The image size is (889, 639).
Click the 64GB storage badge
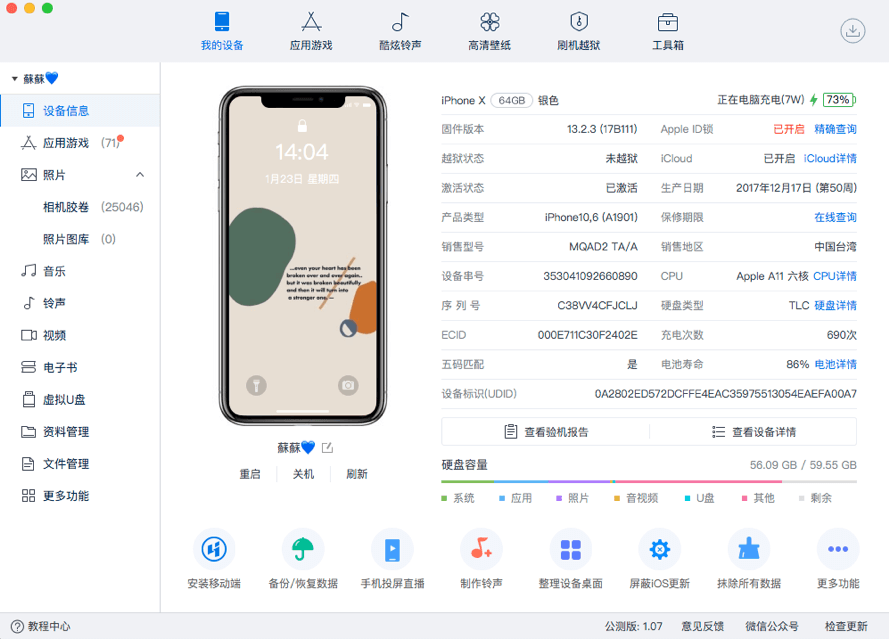pos(511,100)
